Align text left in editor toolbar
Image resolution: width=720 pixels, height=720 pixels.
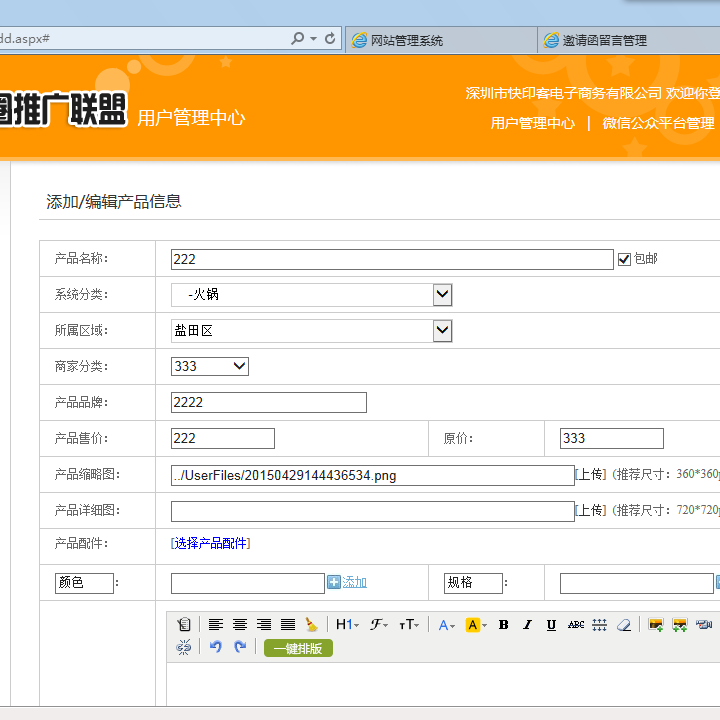pos(216,625)
